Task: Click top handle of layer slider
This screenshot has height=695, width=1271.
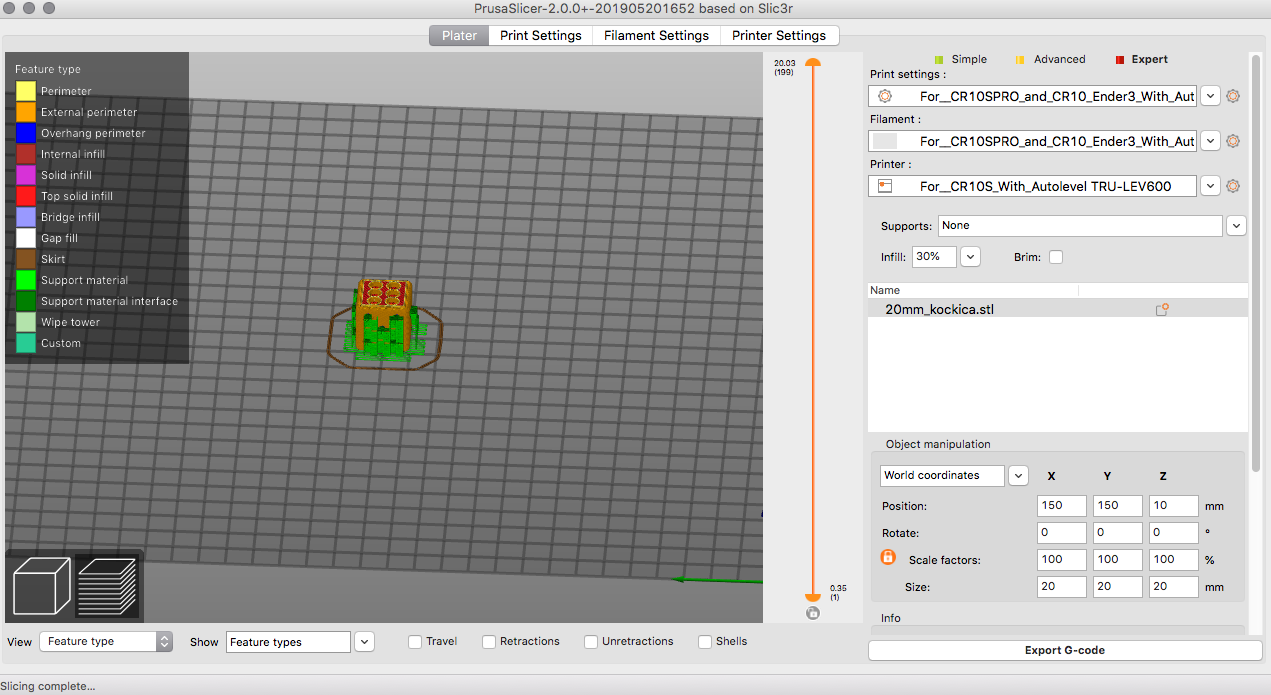Action: point(813,63)
